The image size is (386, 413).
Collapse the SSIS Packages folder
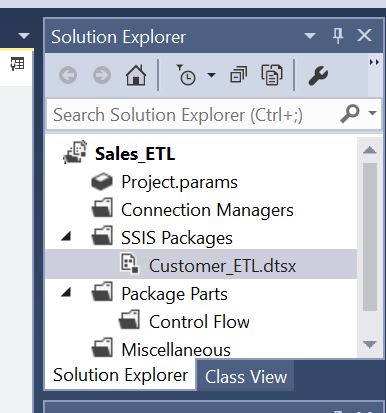tap(67, 237)
